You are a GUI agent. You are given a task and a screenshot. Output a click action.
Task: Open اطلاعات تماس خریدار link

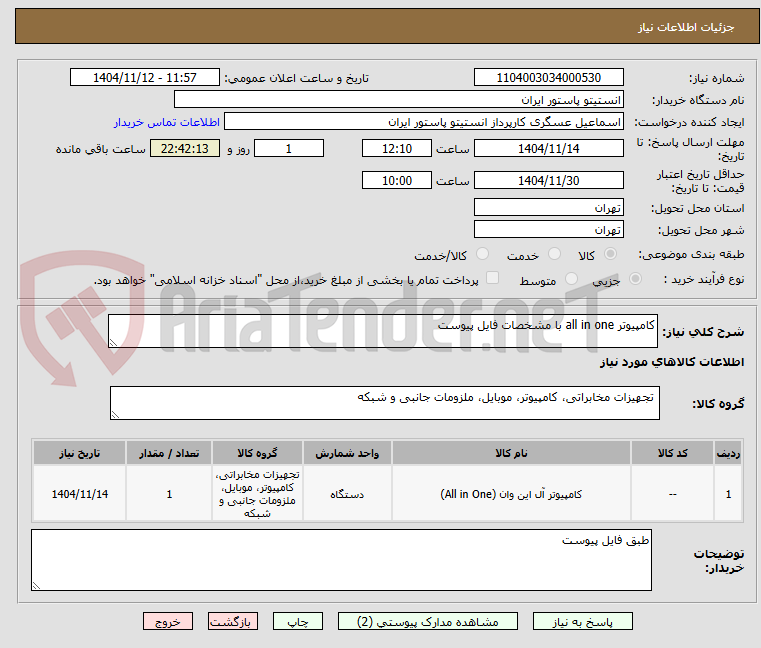pos(167,122)
